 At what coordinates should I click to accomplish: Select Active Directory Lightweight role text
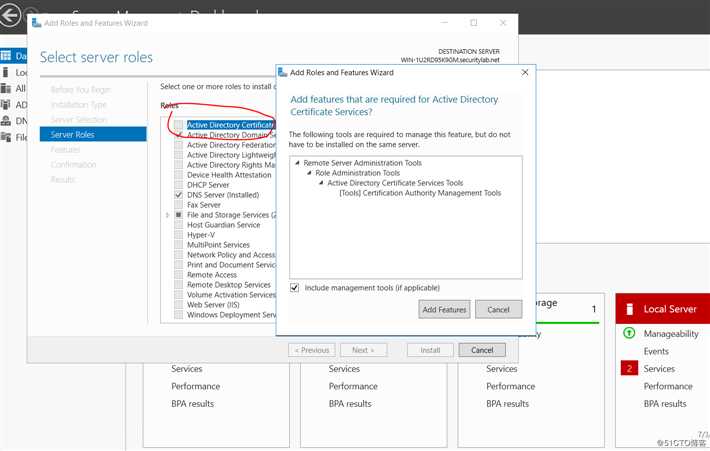pos(231,155)
